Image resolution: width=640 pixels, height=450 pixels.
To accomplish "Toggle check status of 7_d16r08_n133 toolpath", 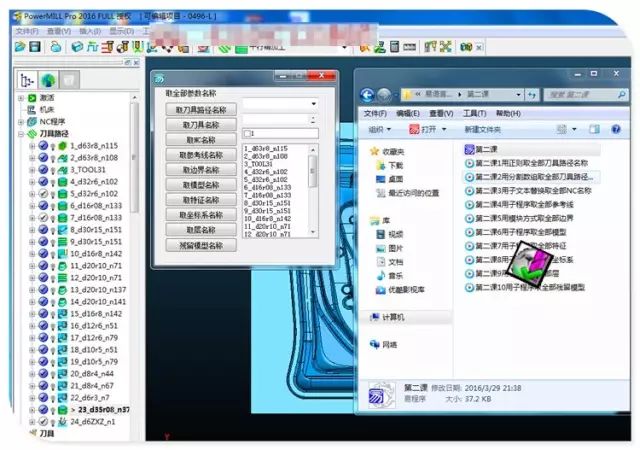I will tap(43, 218).
